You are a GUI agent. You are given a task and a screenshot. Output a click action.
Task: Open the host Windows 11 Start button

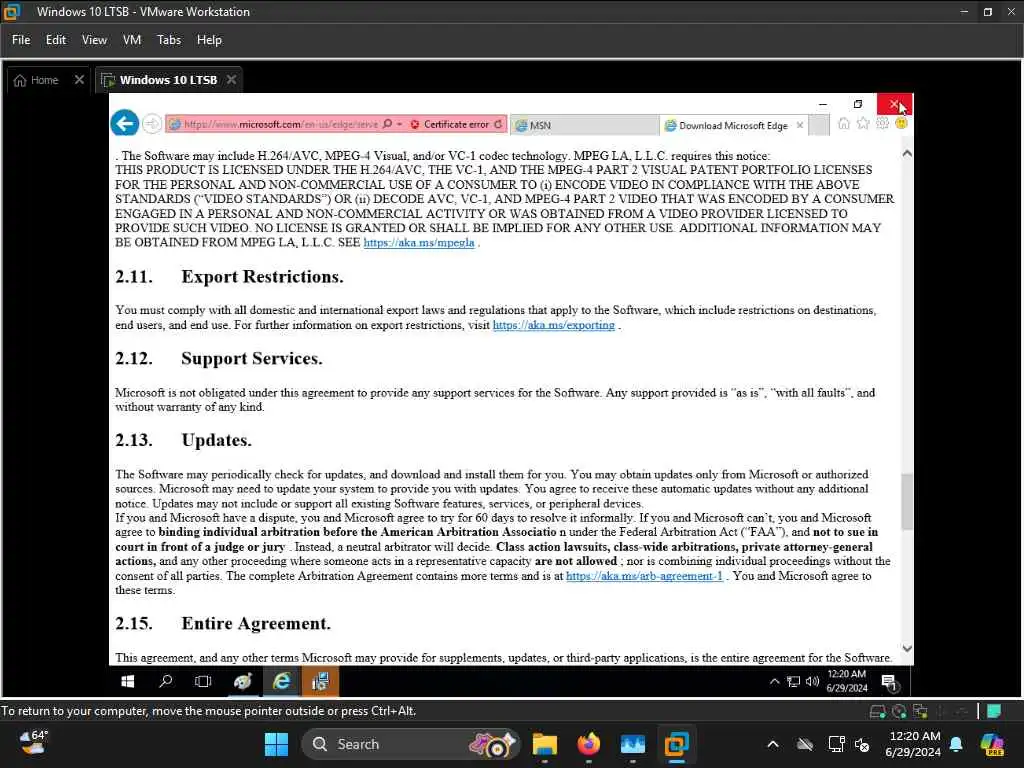pos(276,744)
